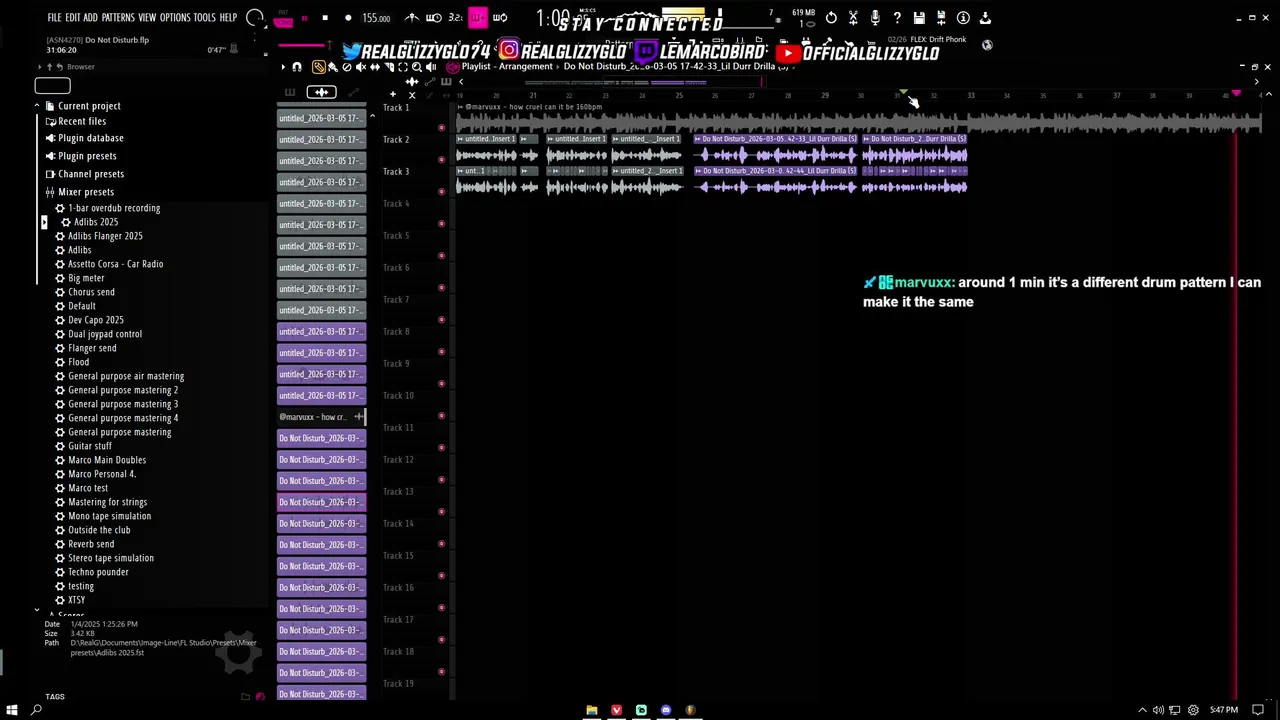The height and width of the screenshot is (720, 1280).
Task: Open the TOOLS menu
Action: click(x=204, y=18)
